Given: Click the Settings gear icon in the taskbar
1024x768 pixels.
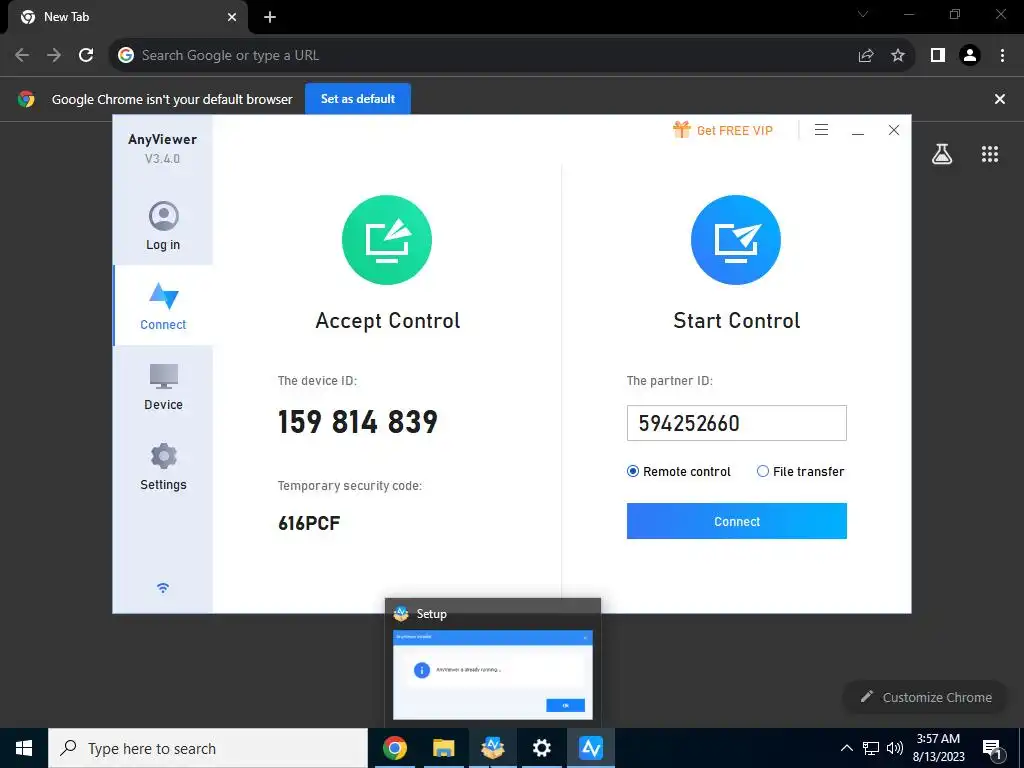Looking at the screenshot, I should click(541, 748).
